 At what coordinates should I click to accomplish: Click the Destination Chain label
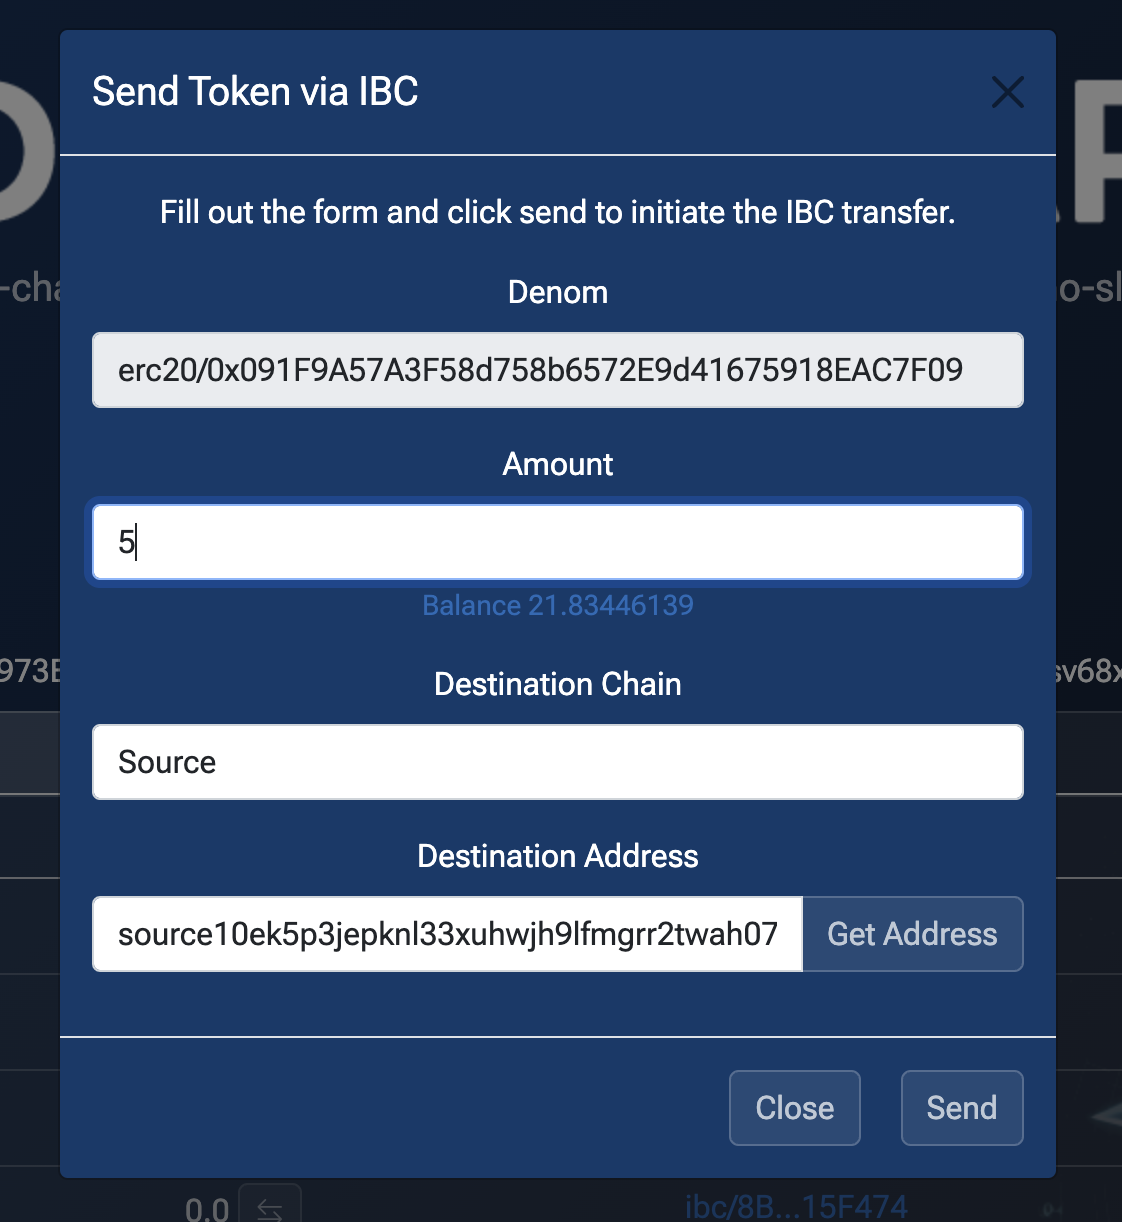(558, 684)
